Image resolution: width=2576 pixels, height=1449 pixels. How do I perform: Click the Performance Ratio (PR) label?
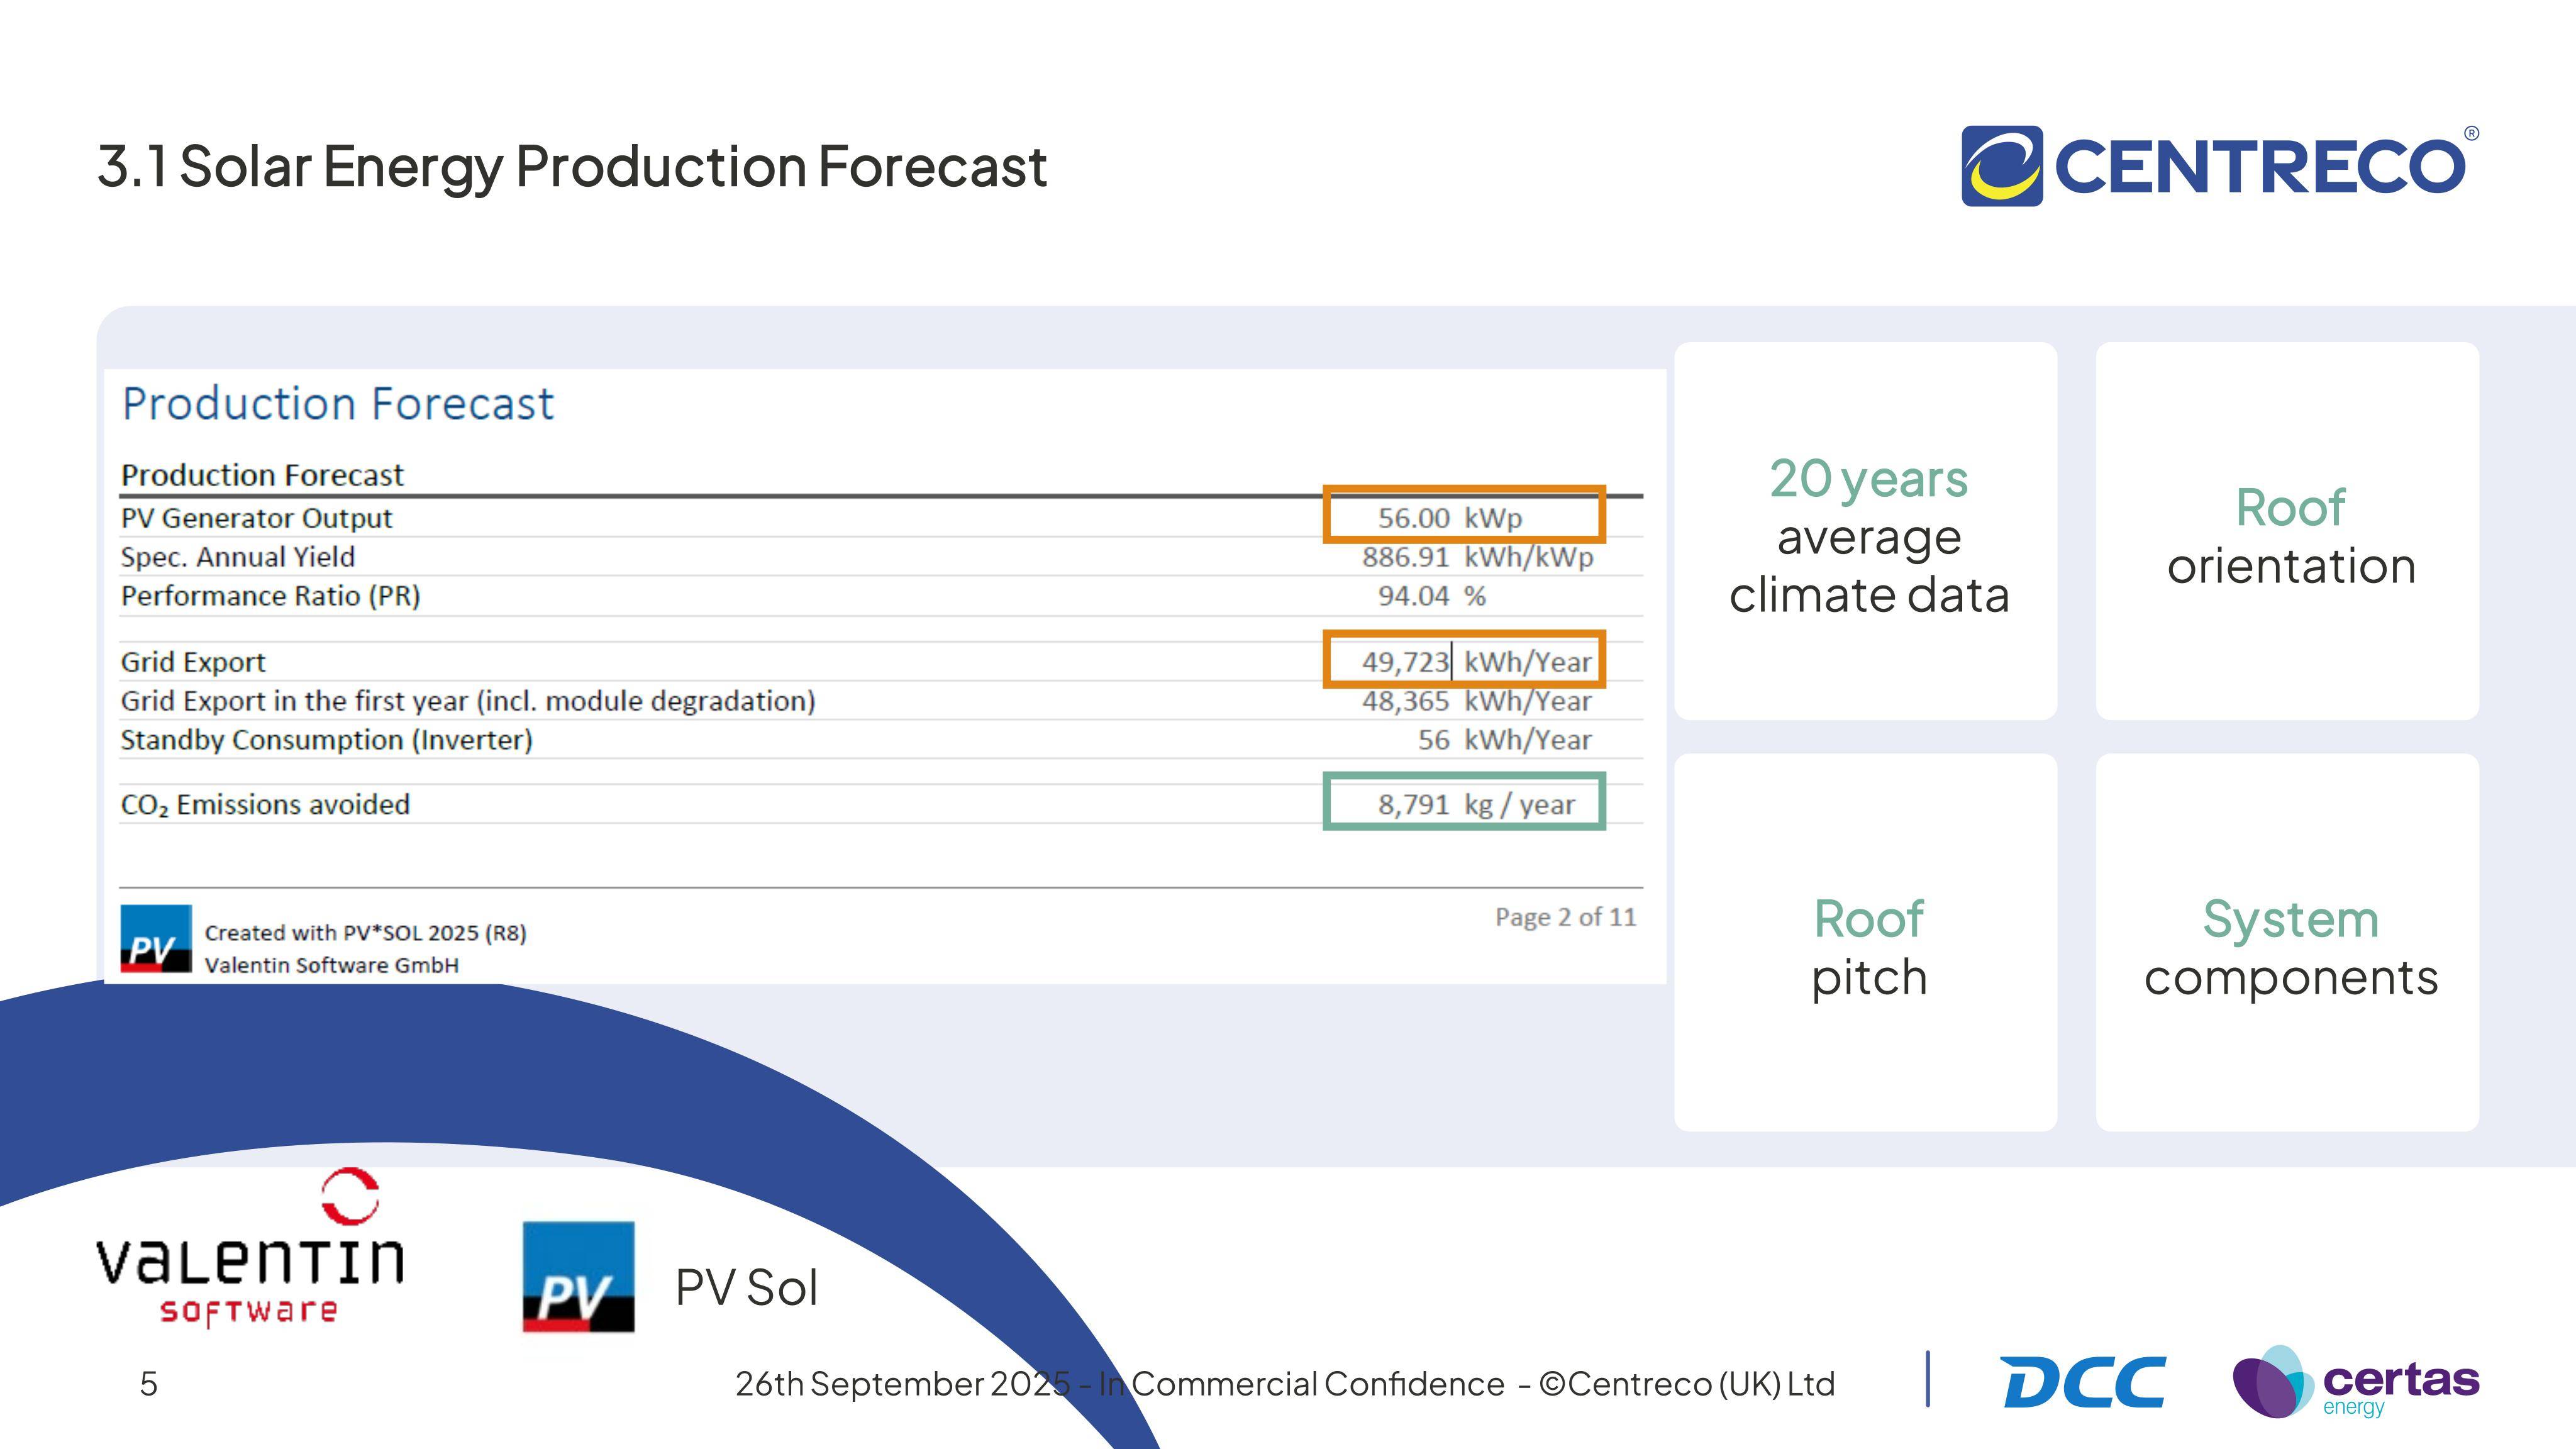click(271, 596)
